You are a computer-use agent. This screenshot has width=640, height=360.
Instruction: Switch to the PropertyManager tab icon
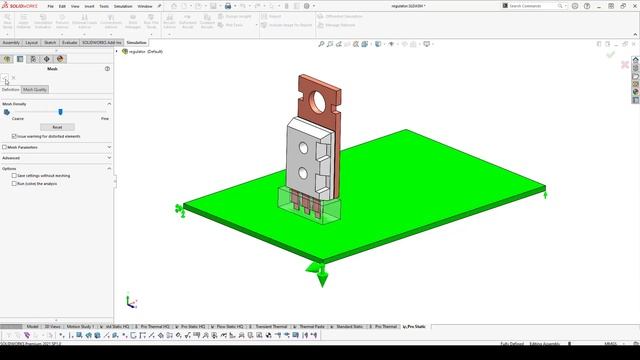tap(20, 59)
